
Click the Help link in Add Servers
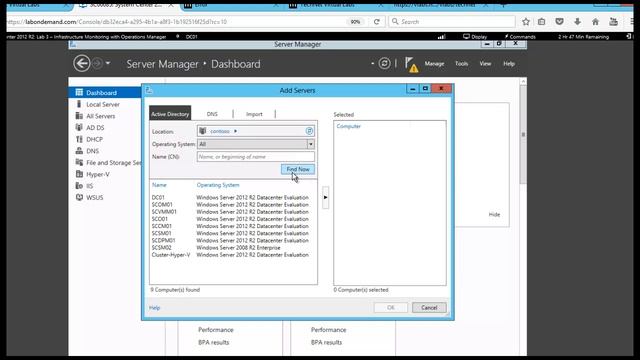tap(155, 308)
